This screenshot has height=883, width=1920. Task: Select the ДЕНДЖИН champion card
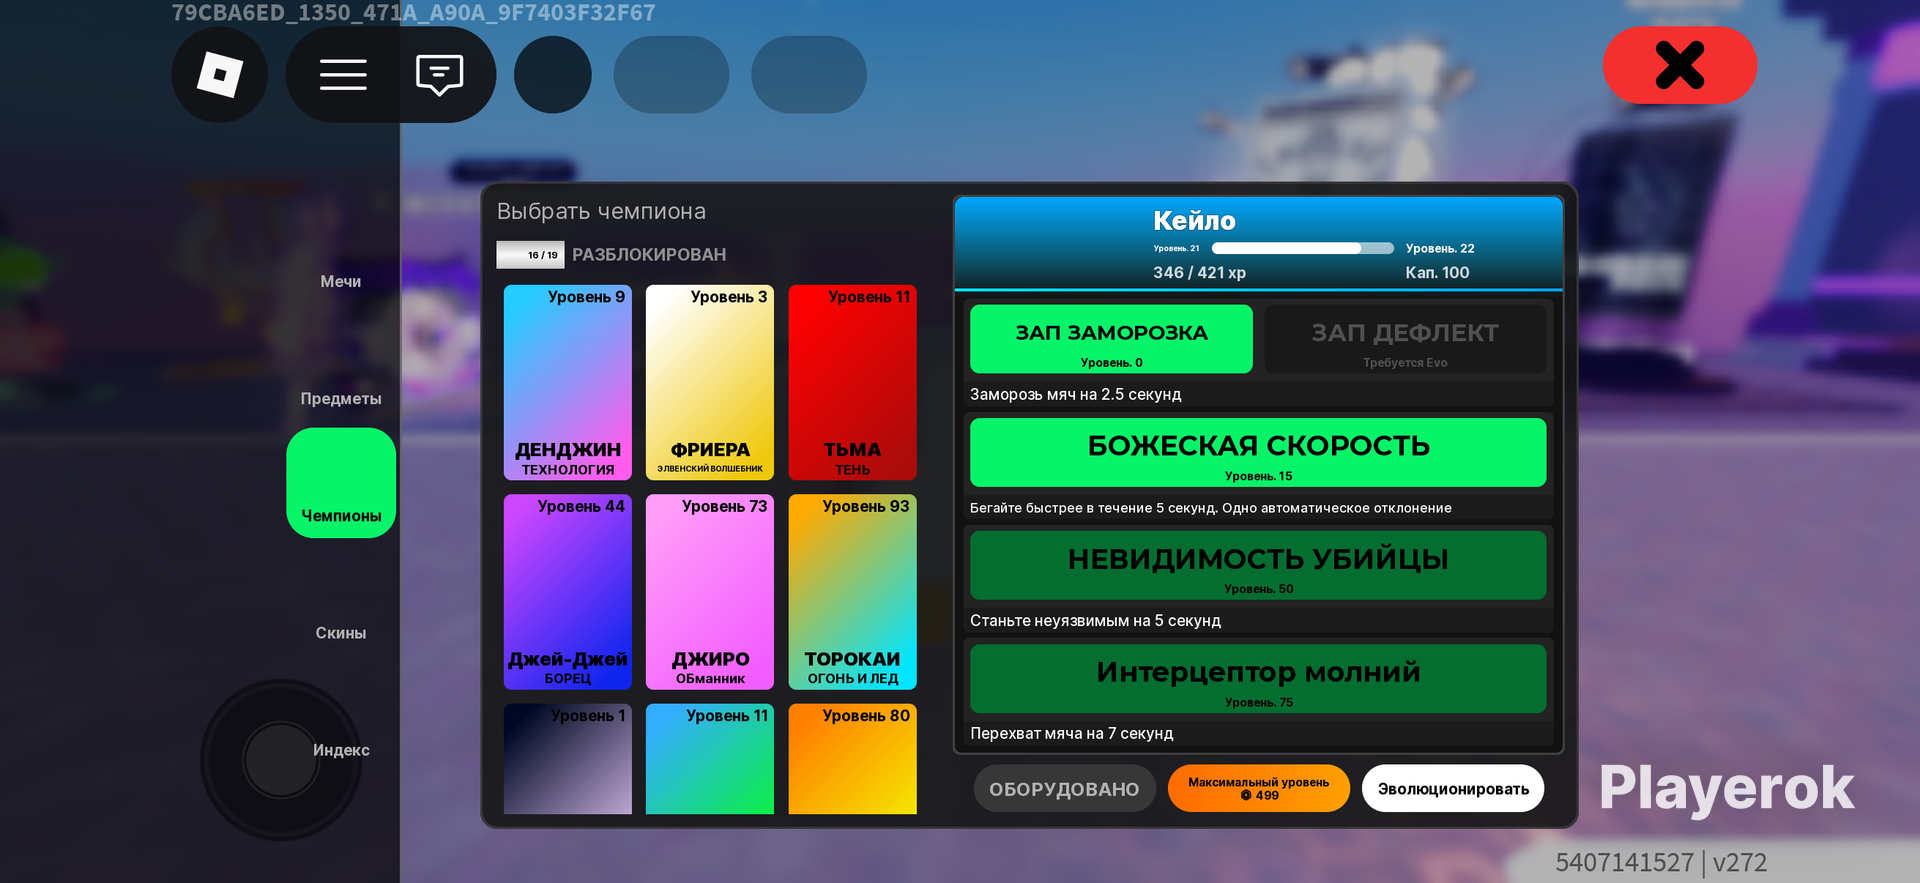(x=568, y=382)
